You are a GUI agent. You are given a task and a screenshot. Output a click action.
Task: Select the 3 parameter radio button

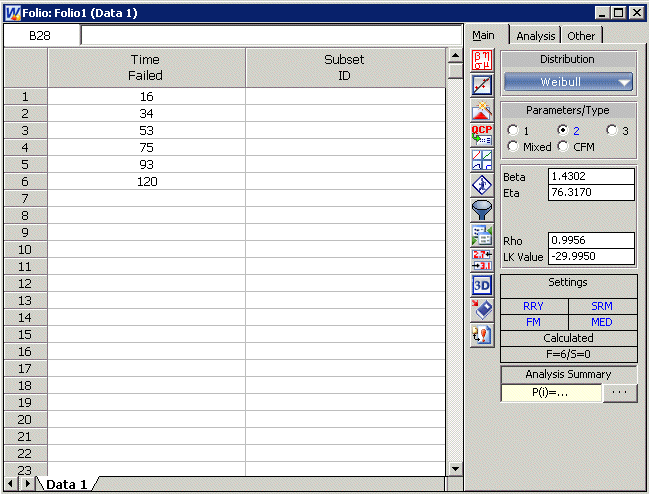pyautogui.click(x=612, y=130)
